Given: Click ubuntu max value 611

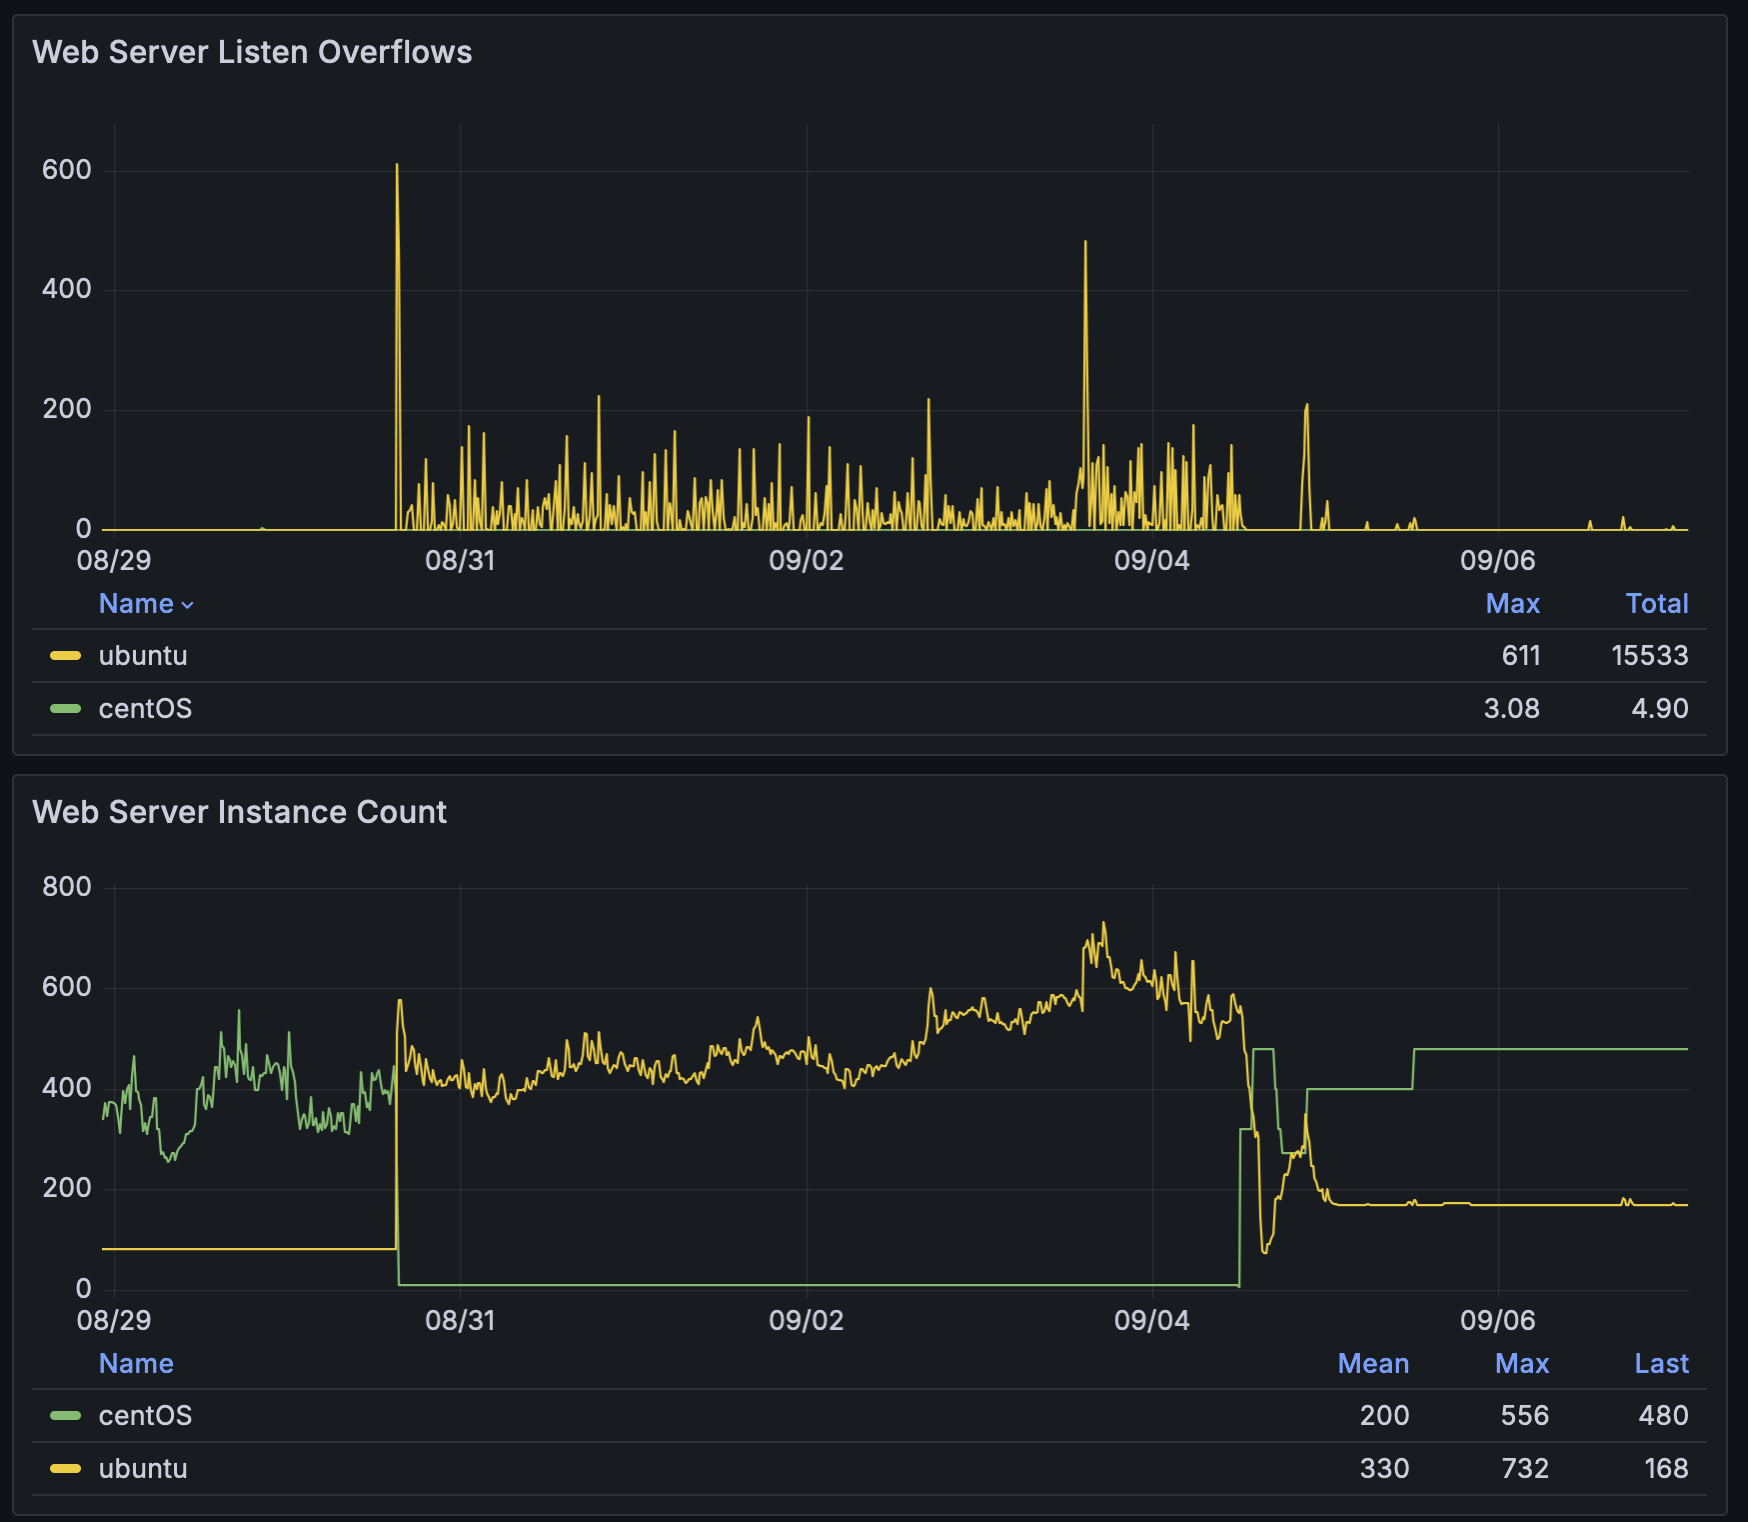Looking at the screenshot, I should click(x=1521, y=656).
